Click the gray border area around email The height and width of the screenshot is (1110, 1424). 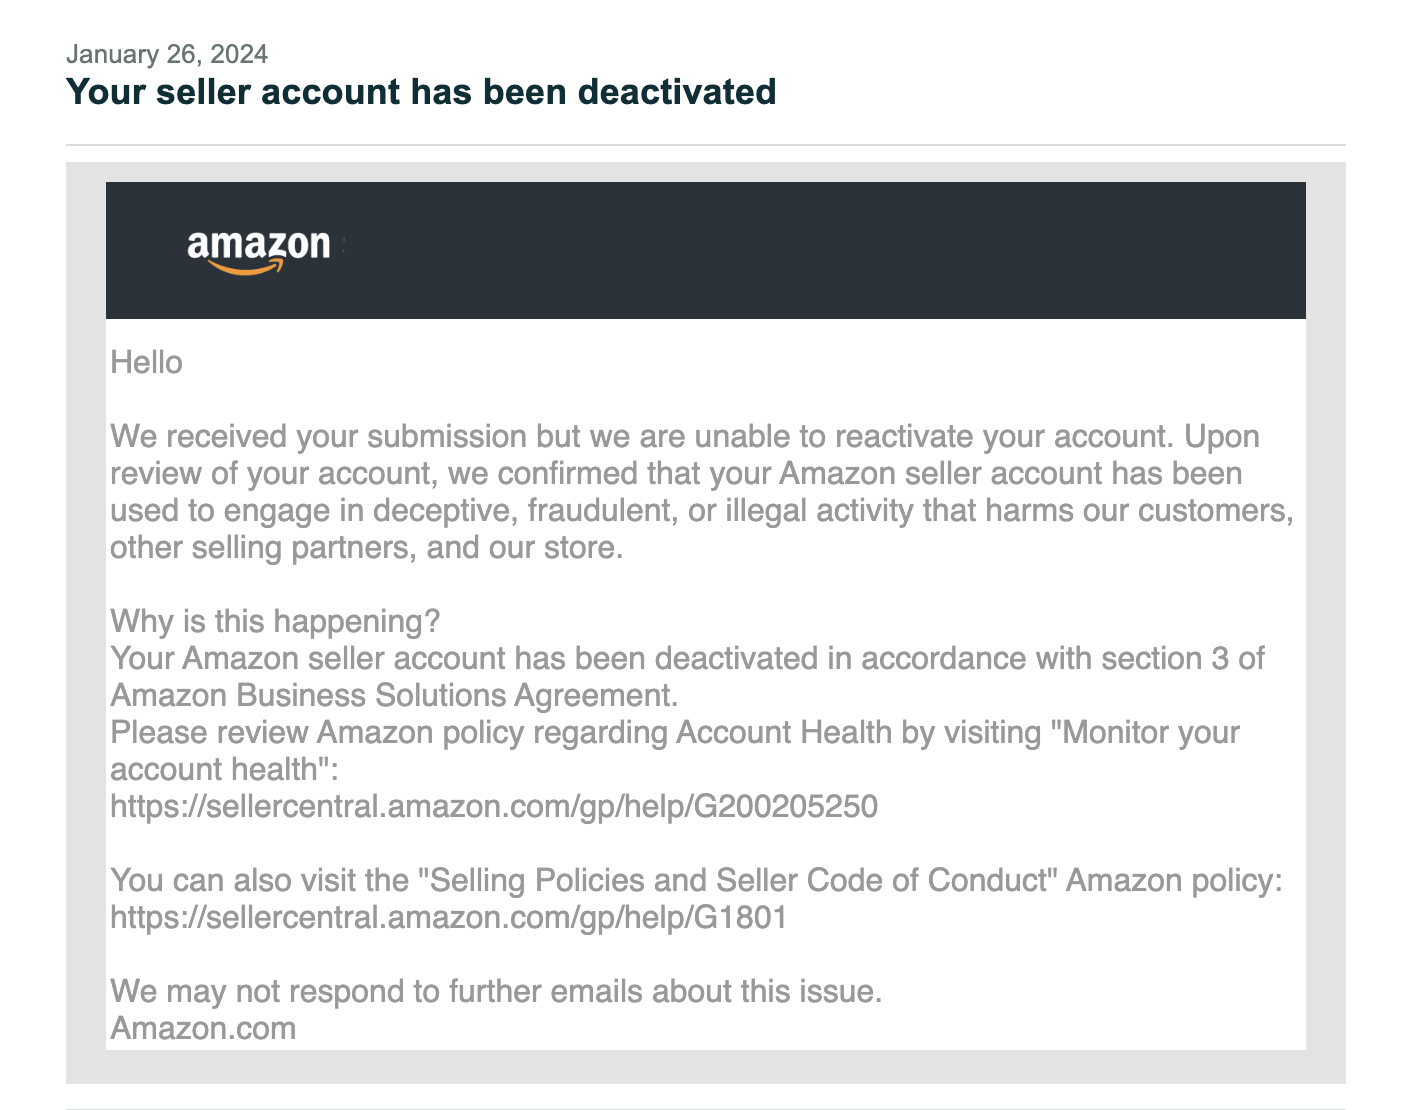tap(85, 620)
